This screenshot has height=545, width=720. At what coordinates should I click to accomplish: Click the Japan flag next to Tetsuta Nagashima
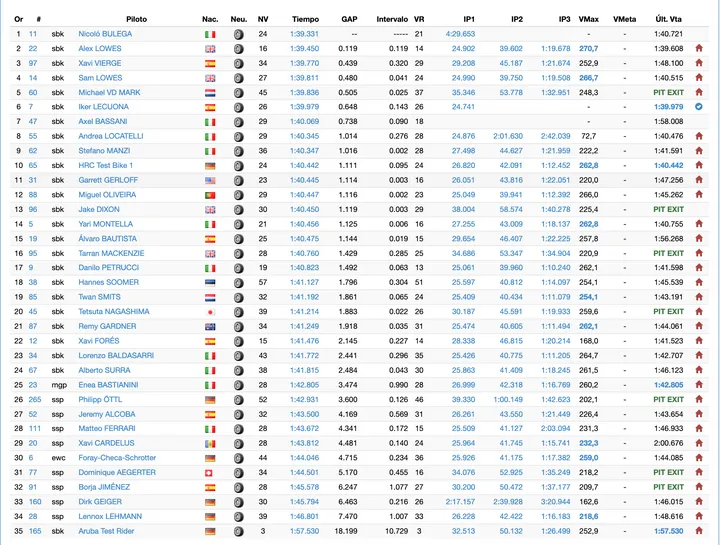coord(210,312)
